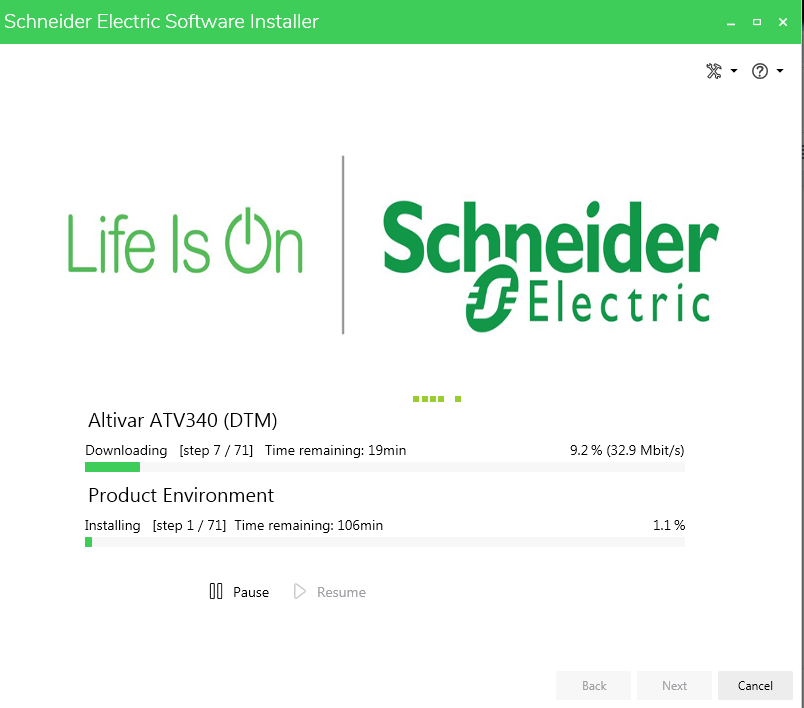Click the Altivar ATV340 download progress bar

385,467
